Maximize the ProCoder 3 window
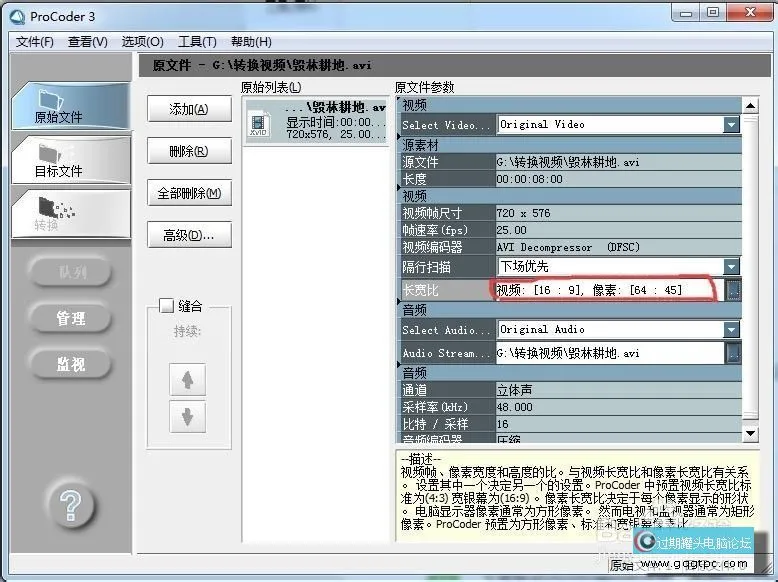The height and width of the screenshot is (582, 778). [713, 13]
